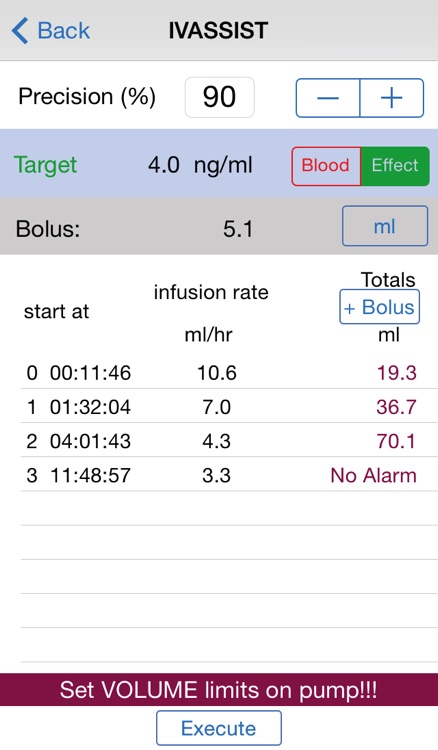Tap the Back chevron arrow
The height and width of the screenshot is (750, 438).
pos(20,31)
